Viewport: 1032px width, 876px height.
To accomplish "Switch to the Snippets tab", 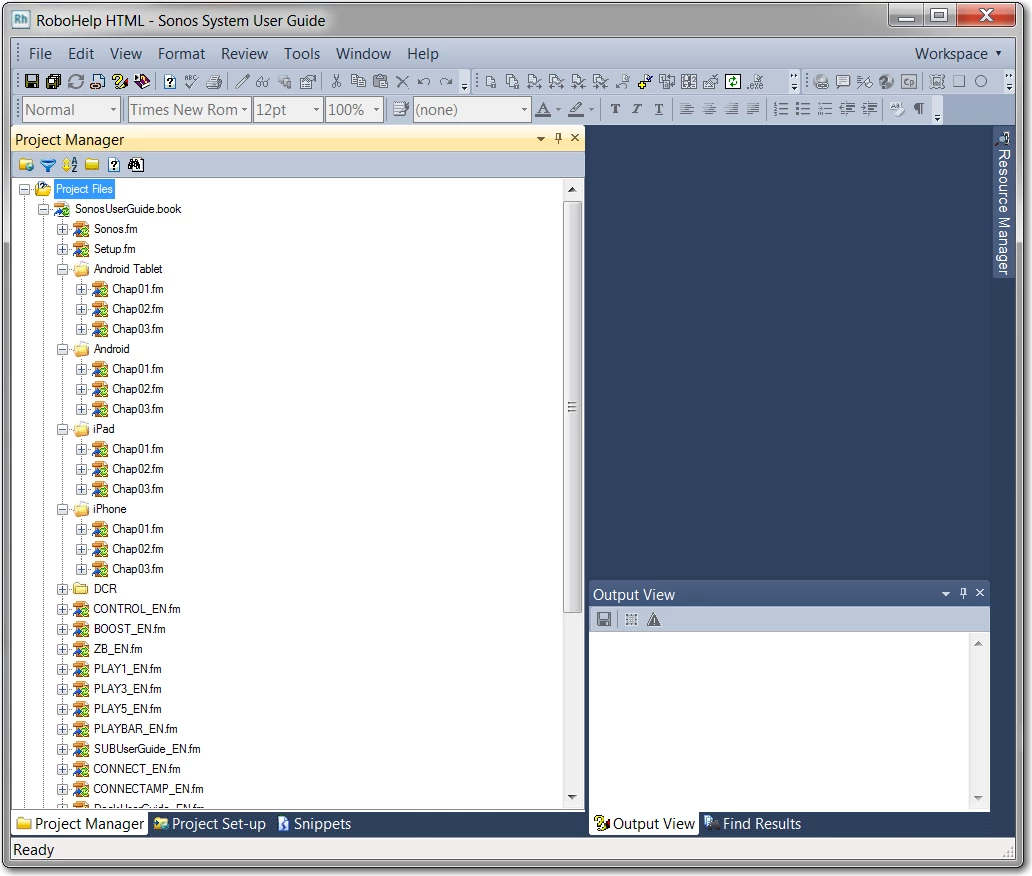I will tap(315, 823).
